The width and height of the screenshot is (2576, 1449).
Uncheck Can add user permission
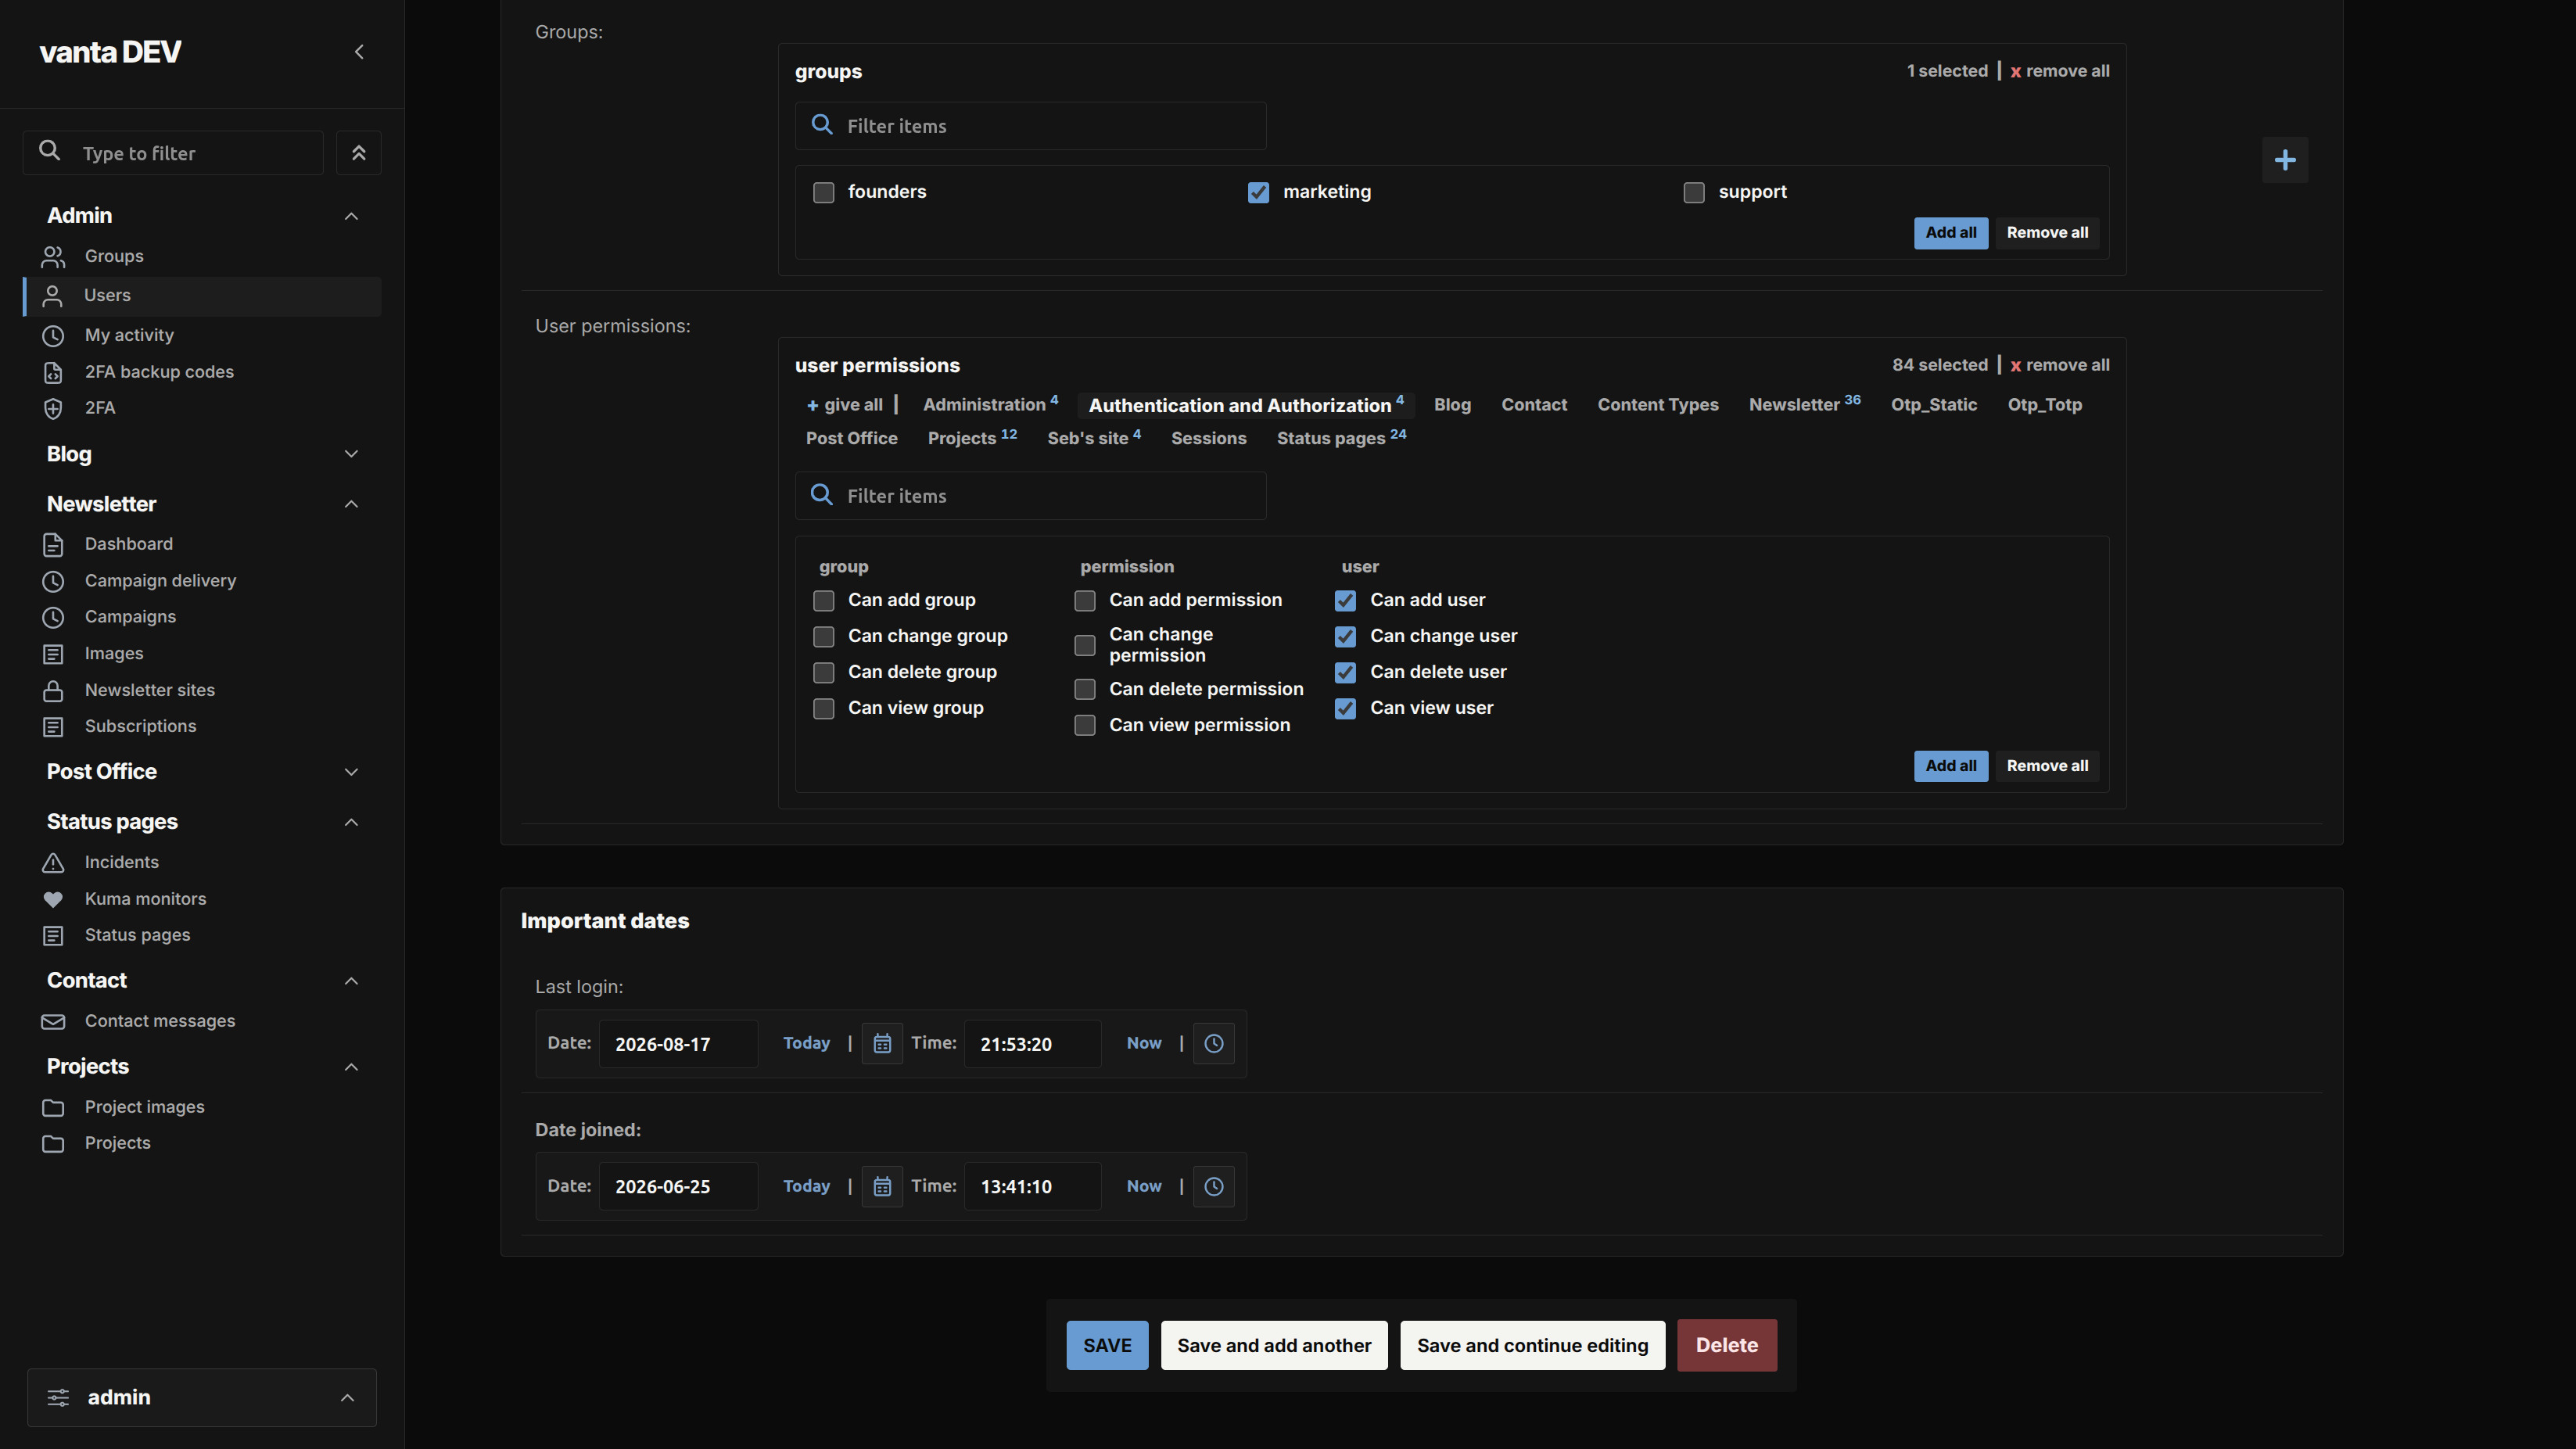tap(1345, 600)
